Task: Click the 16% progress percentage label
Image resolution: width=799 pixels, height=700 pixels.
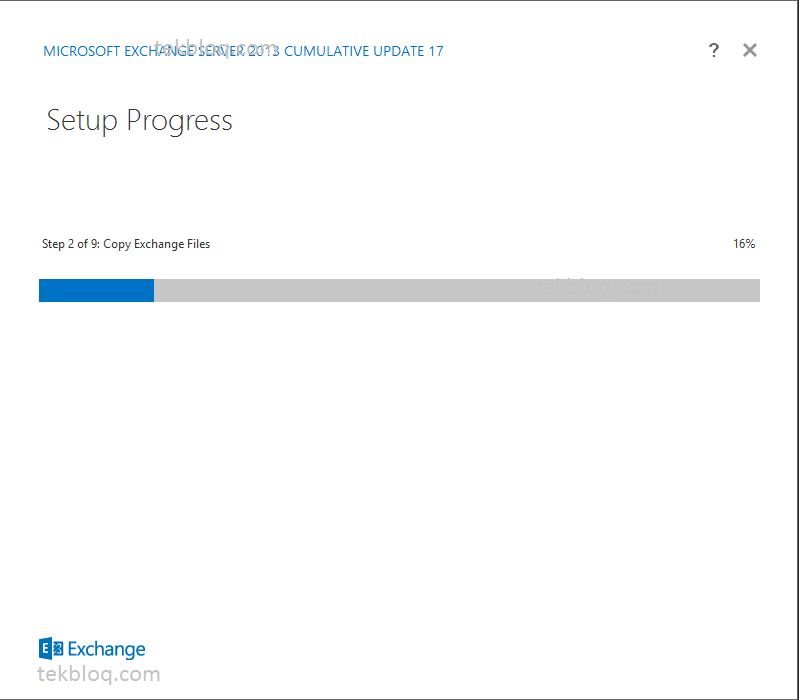Action: coord(744,244)
